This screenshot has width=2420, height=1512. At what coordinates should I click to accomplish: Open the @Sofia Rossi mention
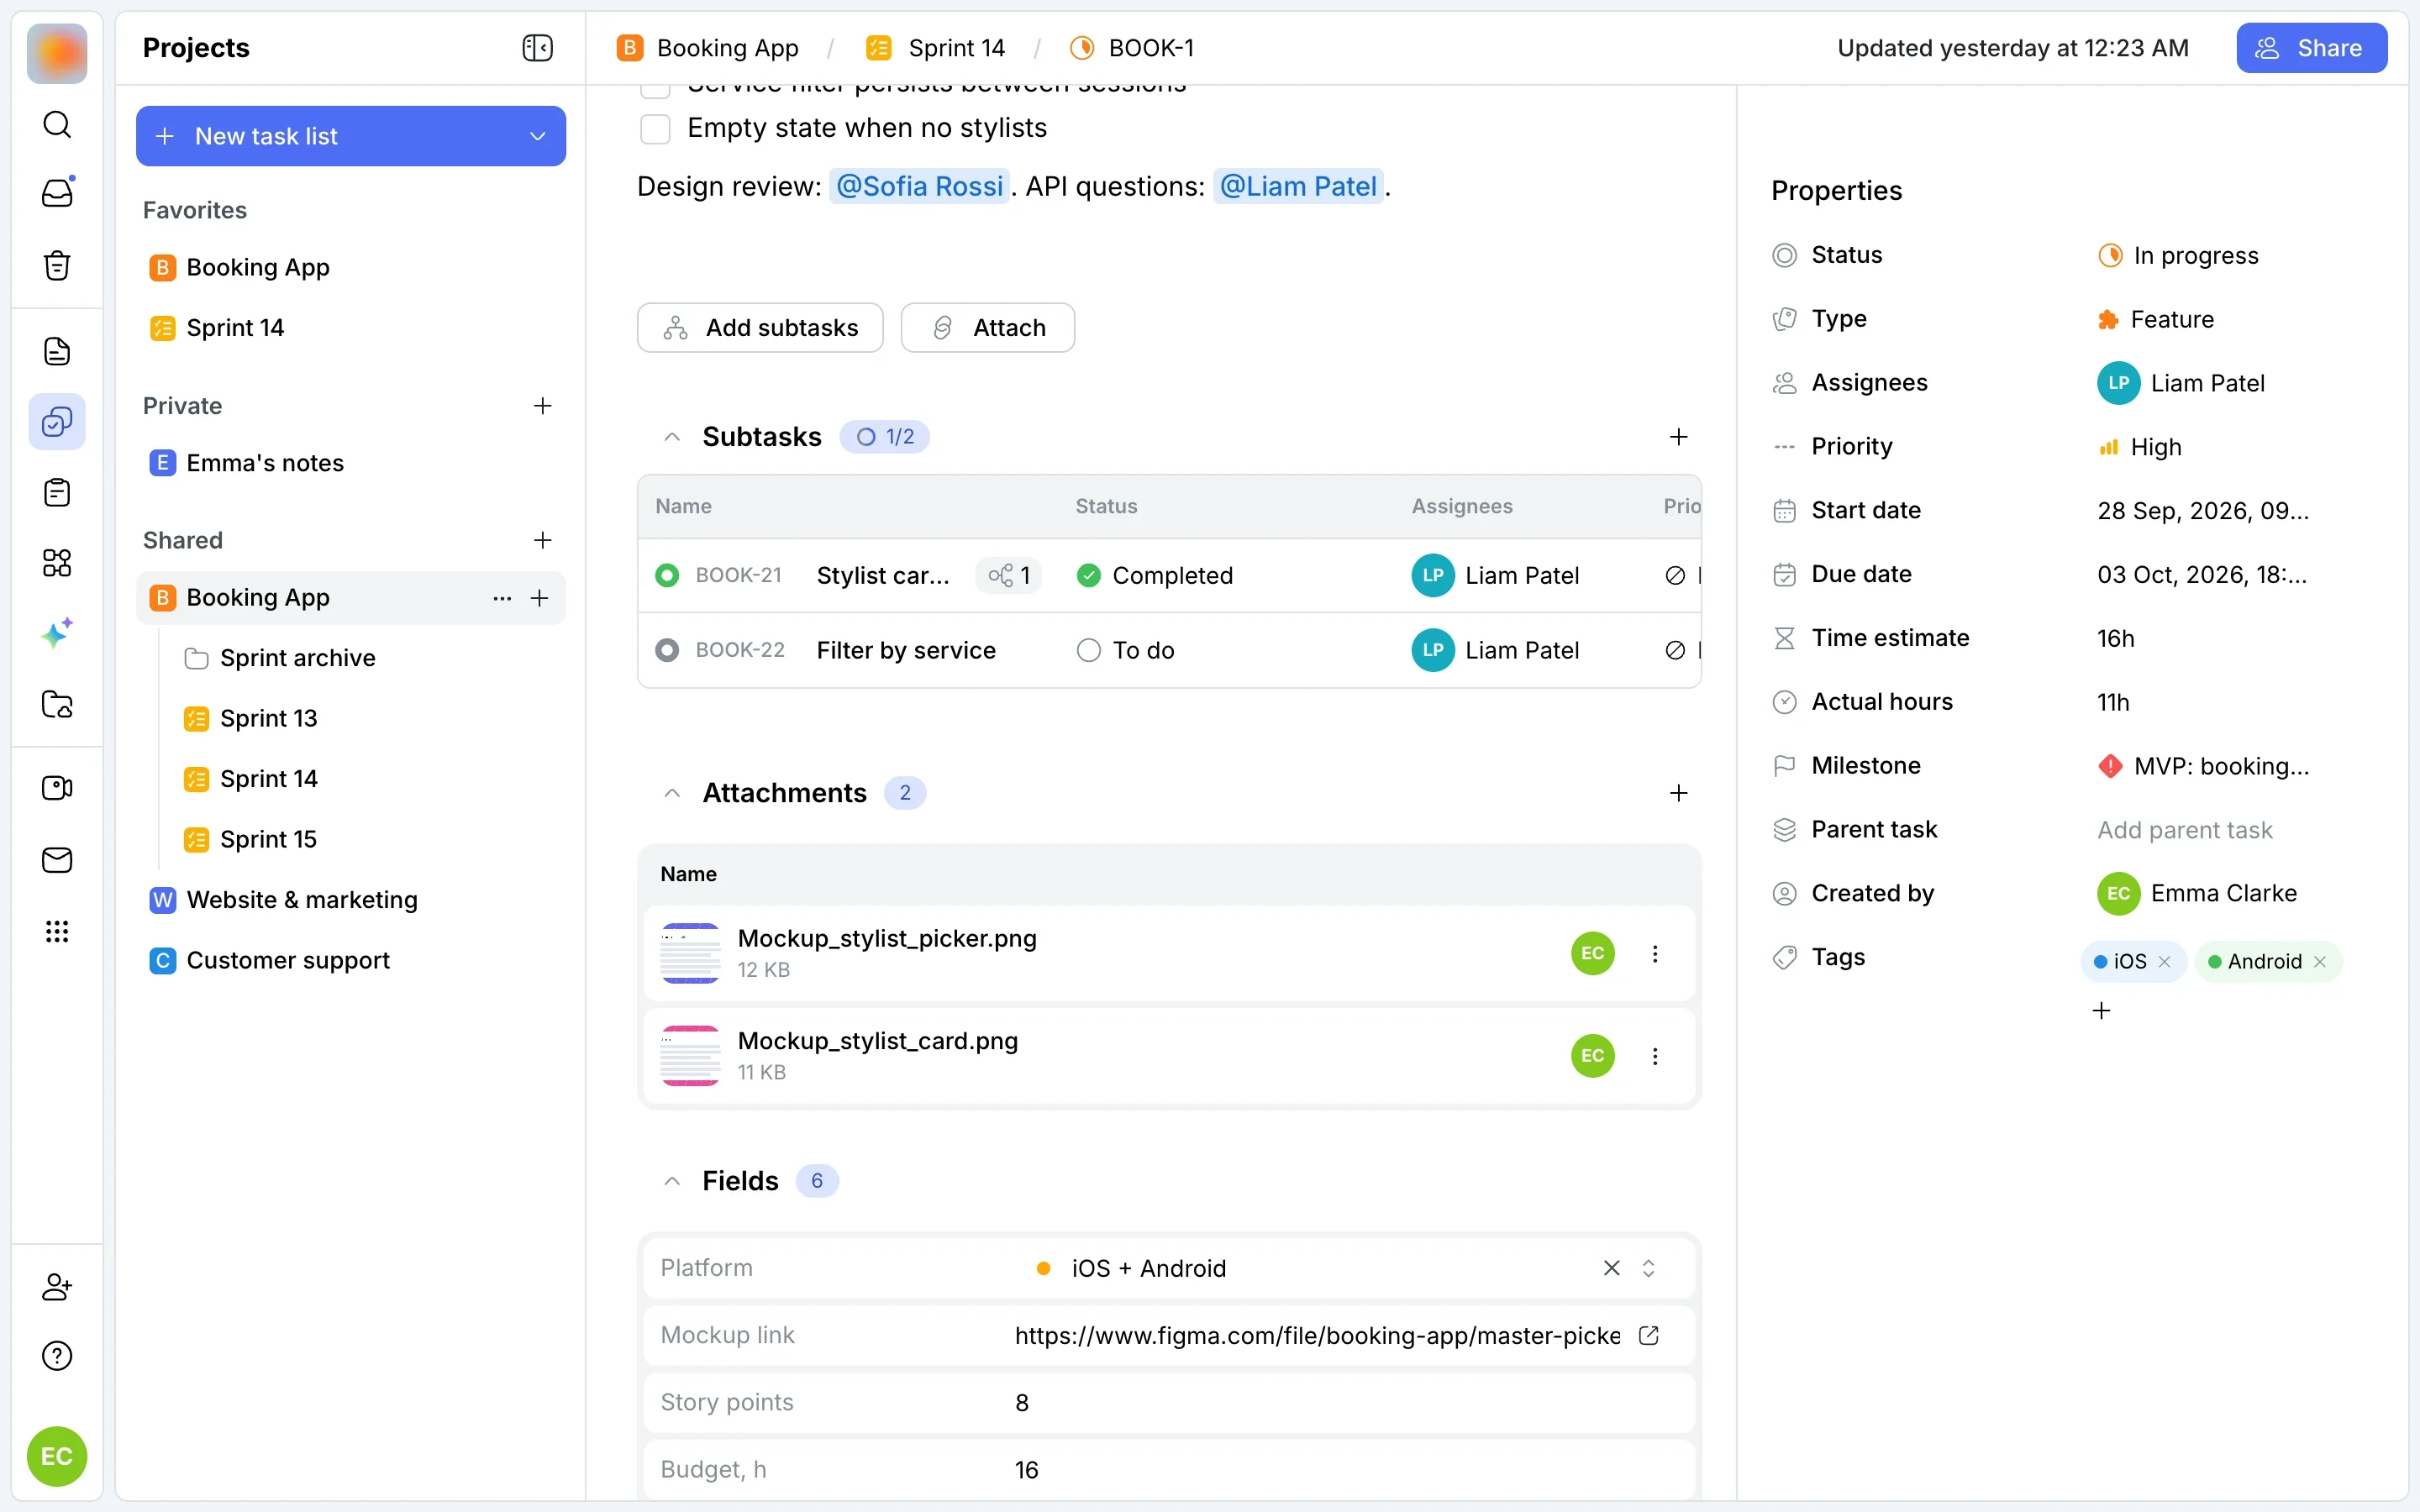click(x=919, y=186)
